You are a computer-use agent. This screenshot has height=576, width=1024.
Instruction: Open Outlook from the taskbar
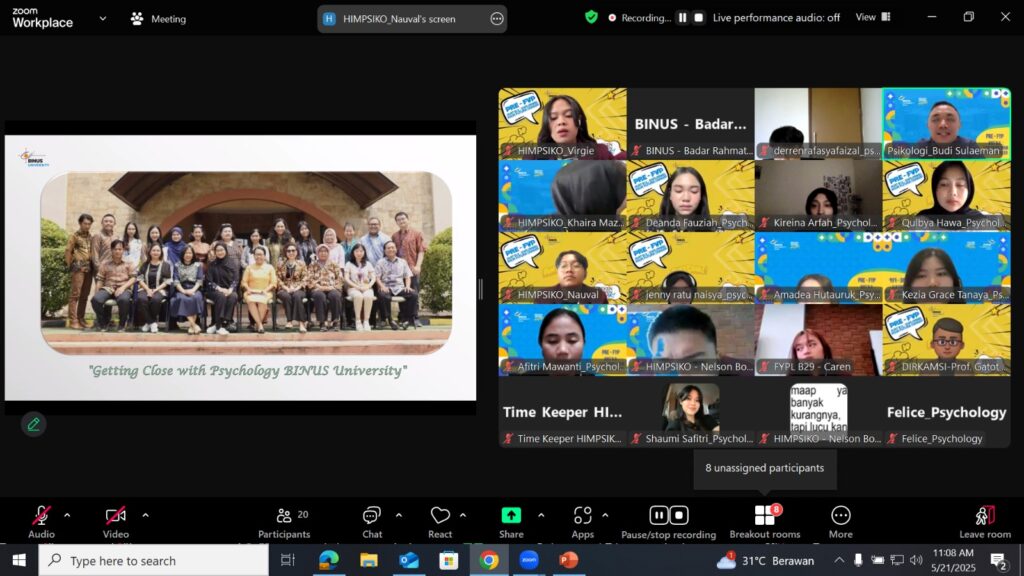point(409,560)
